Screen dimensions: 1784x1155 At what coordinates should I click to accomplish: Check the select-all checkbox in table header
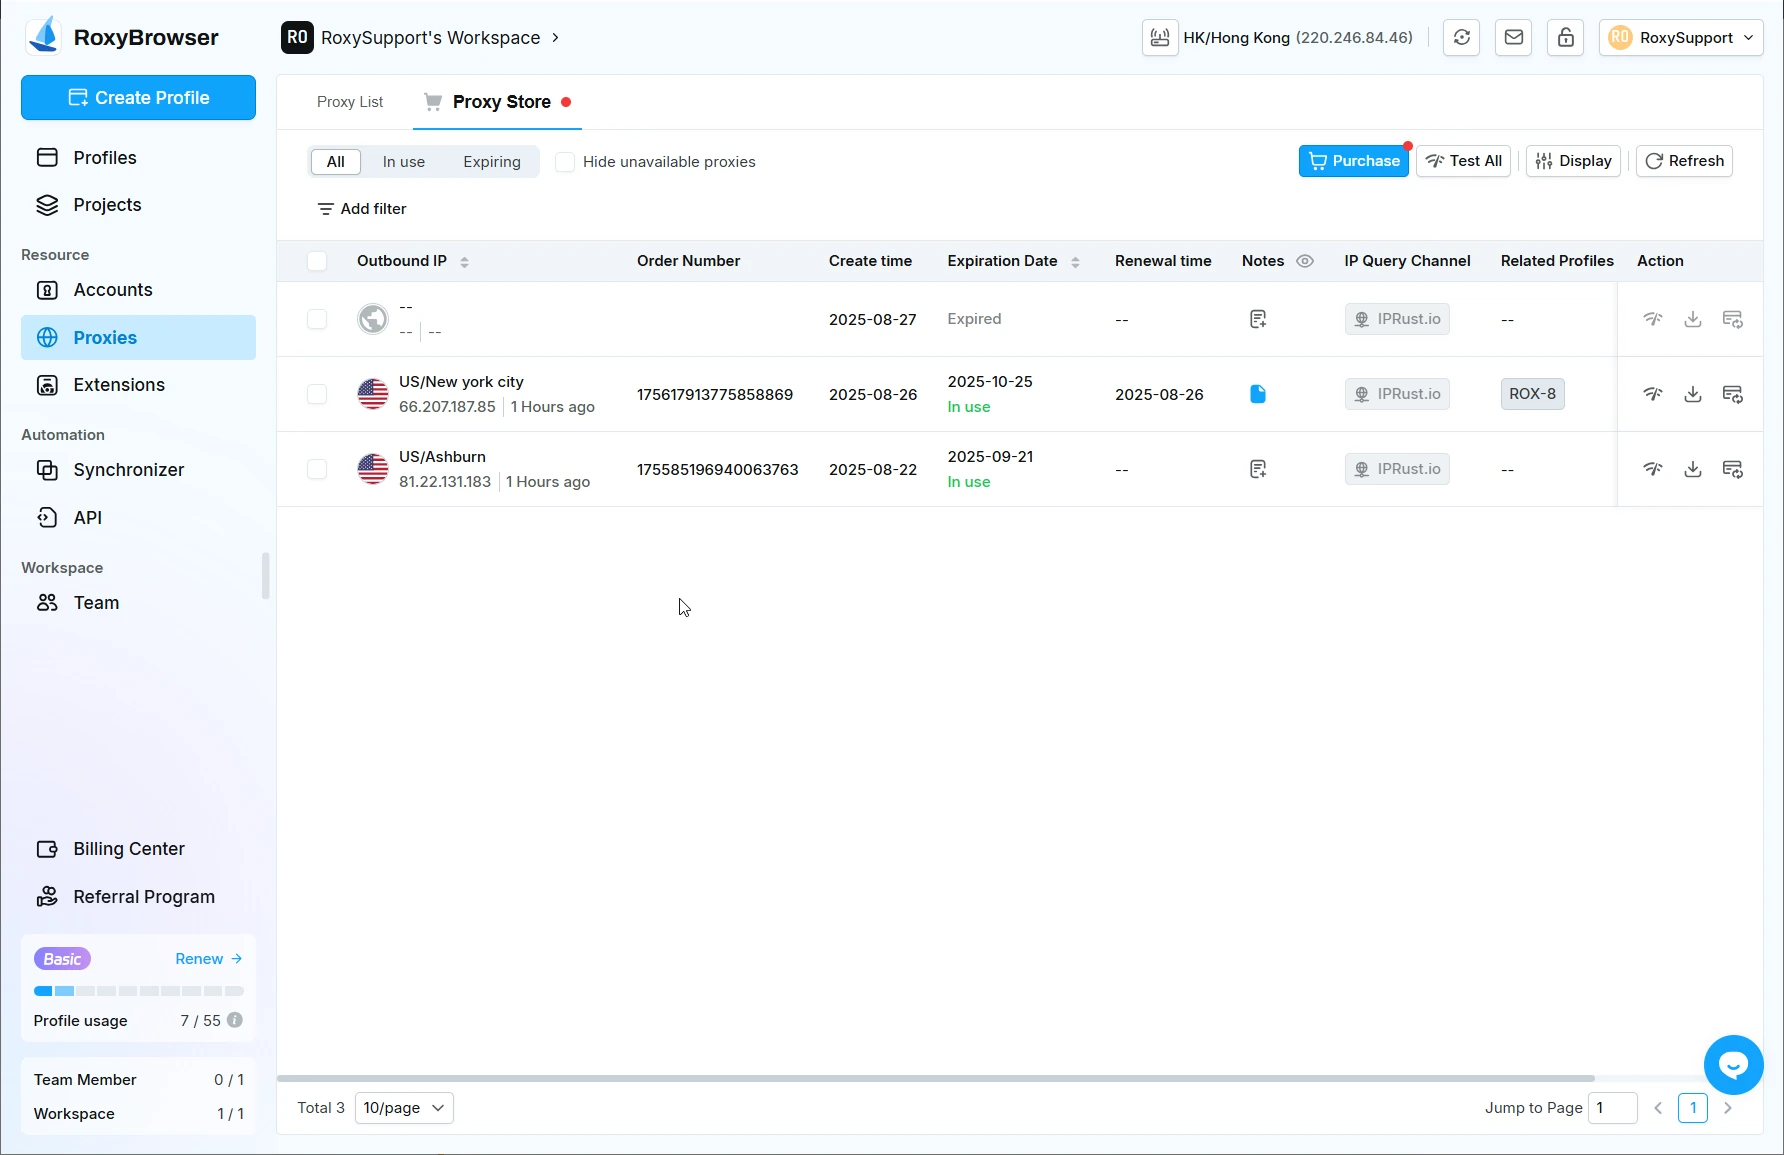[317, 261]
